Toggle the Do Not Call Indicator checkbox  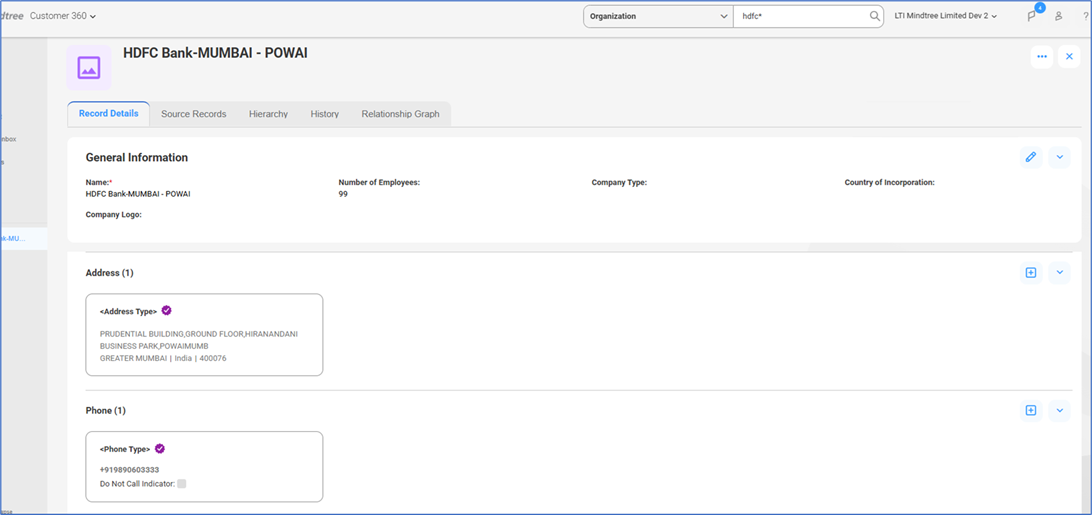pyautogui.click(x=182, y=484)
